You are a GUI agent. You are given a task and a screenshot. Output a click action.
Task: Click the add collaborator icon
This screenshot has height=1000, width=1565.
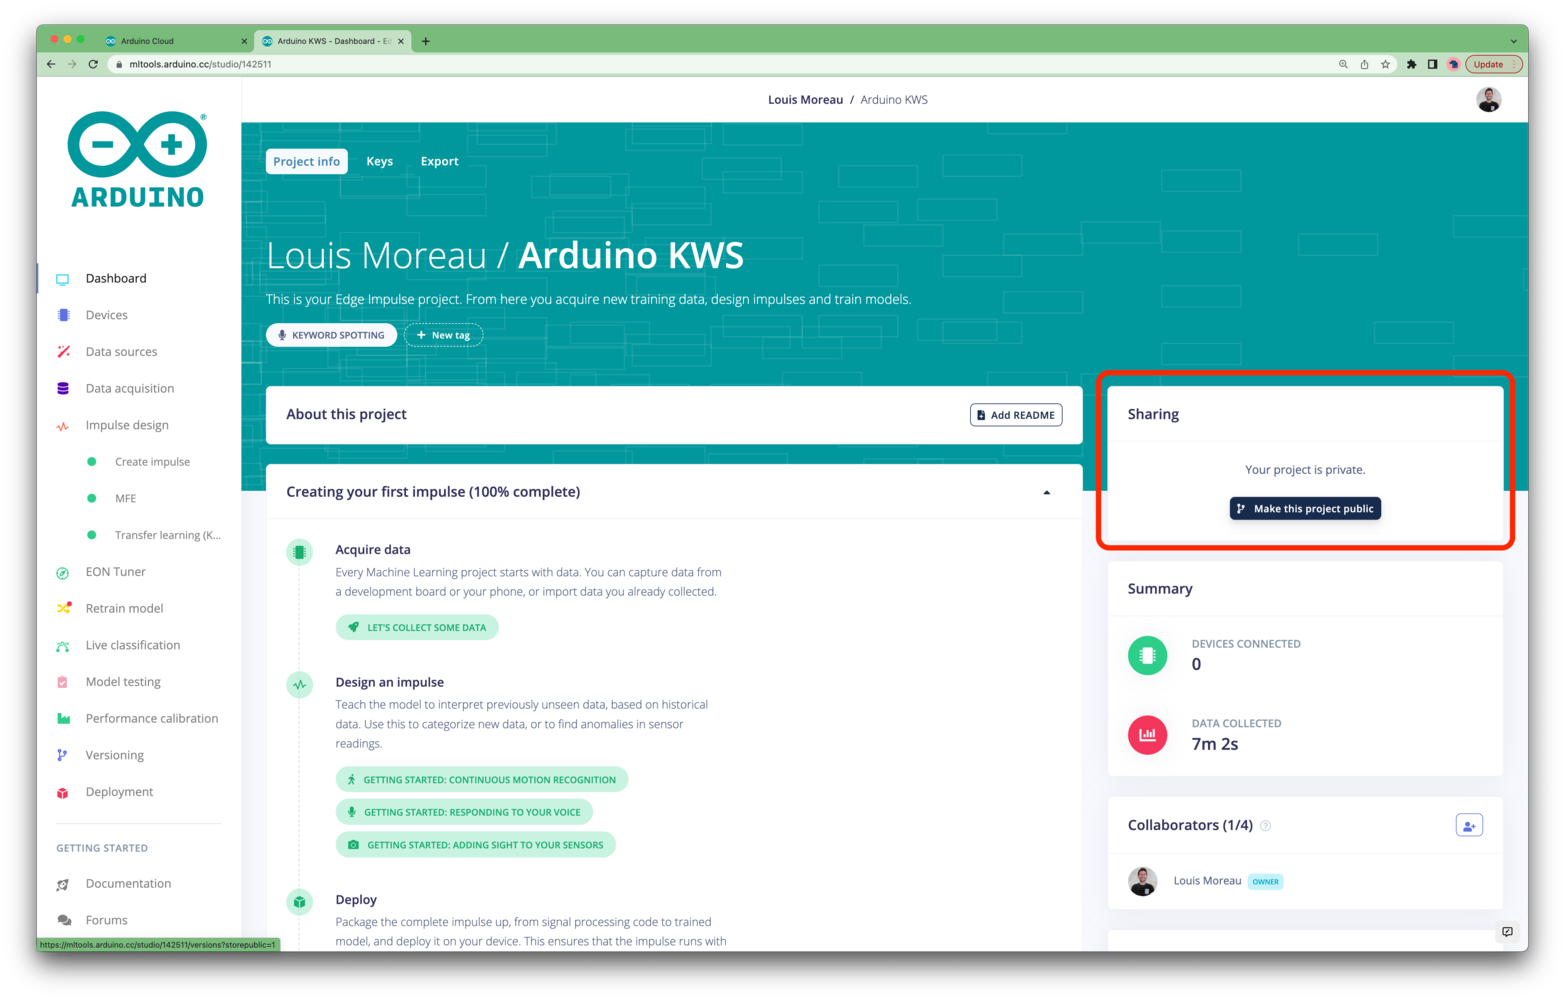click(1468, 825)
